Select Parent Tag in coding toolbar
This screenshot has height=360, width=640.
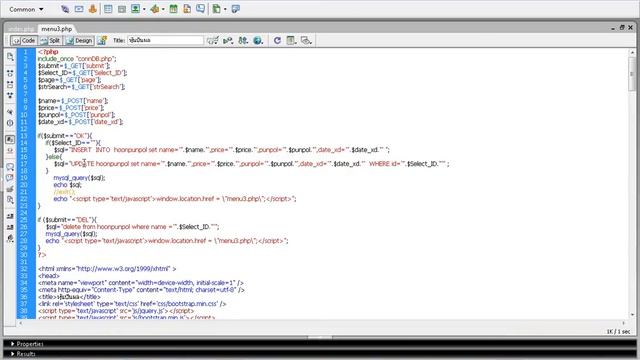click(10, 112)
